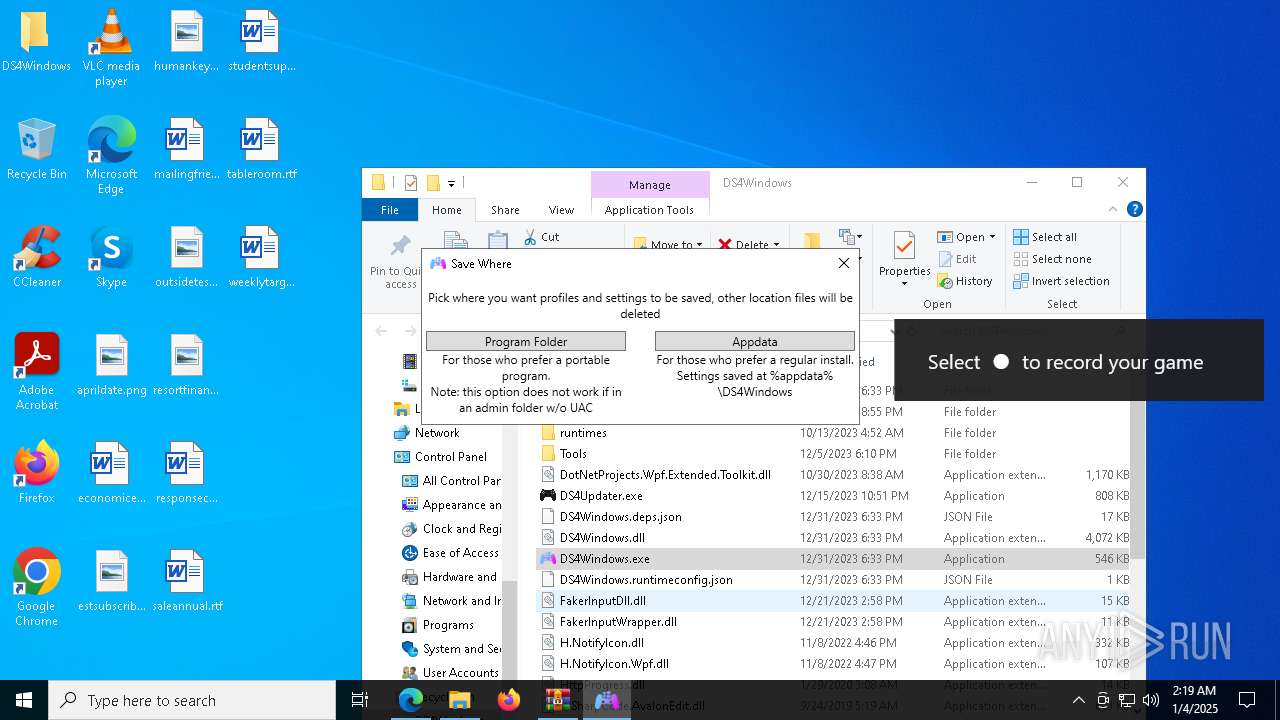Click the History button

(965, 281)
